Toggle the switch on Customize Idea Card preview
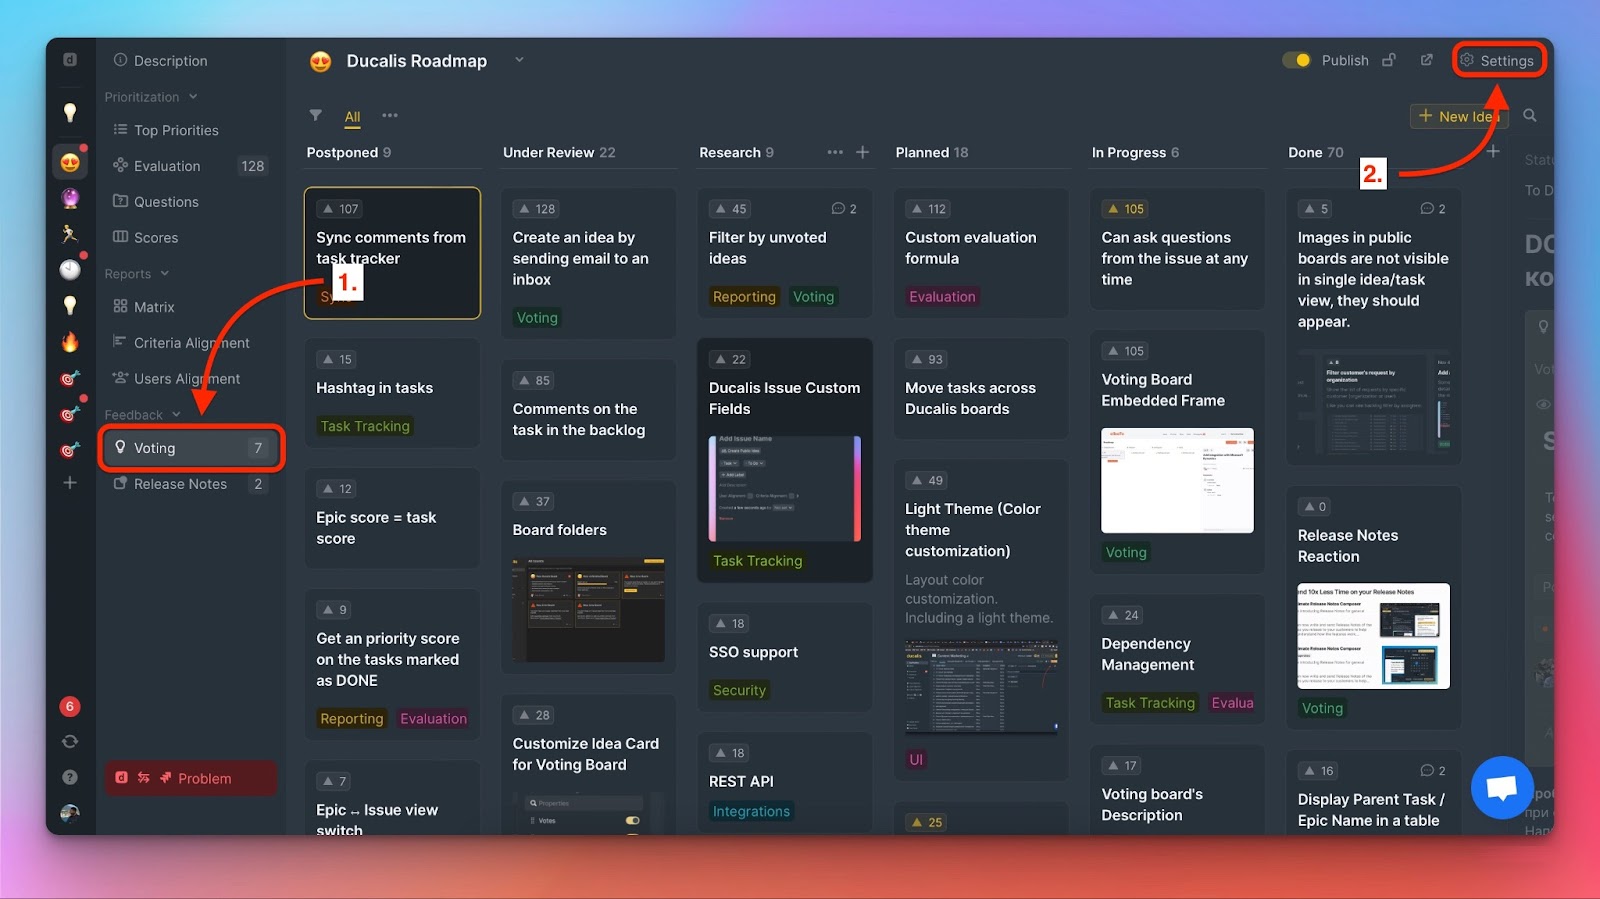 pyautogui.click(x=632, y=820)
